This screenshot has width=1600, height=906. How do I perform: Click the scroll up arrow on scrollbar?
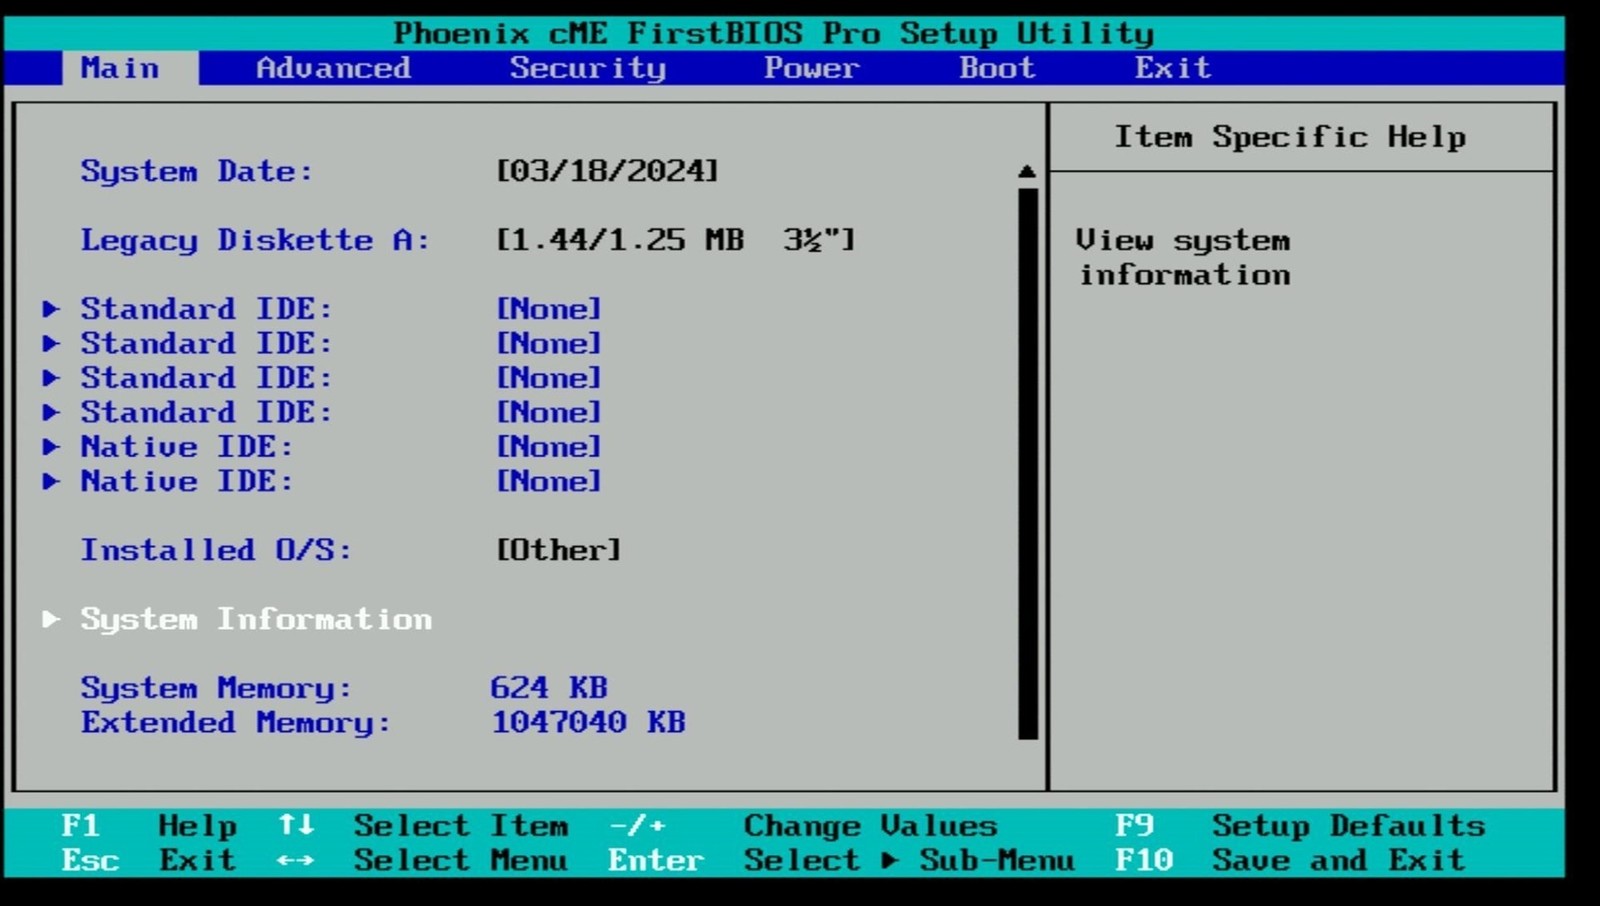tap(1027, 172)
